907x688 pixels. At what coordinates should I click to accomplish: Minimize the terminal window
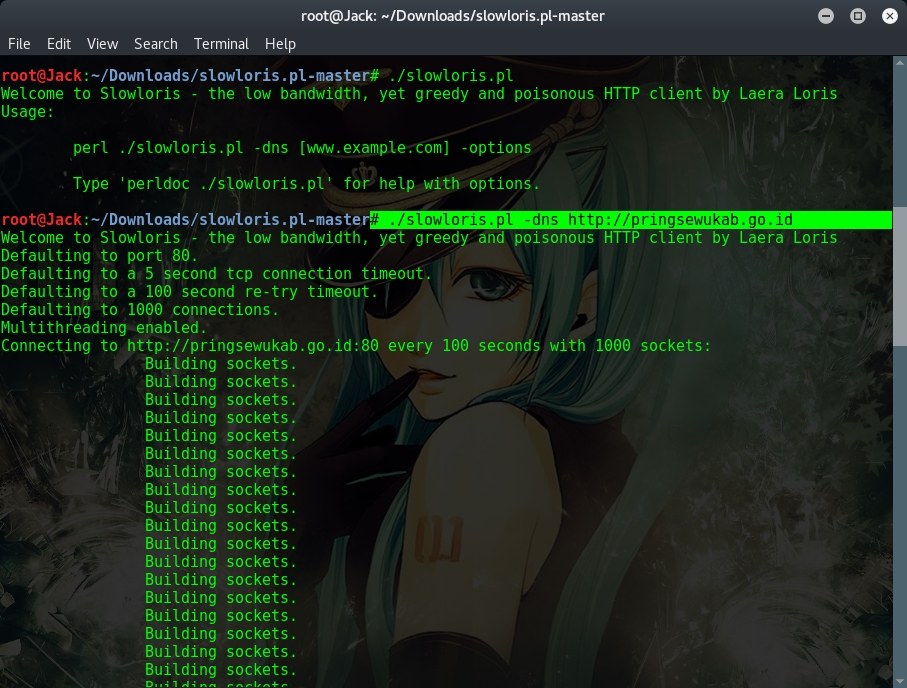point(826,16)
